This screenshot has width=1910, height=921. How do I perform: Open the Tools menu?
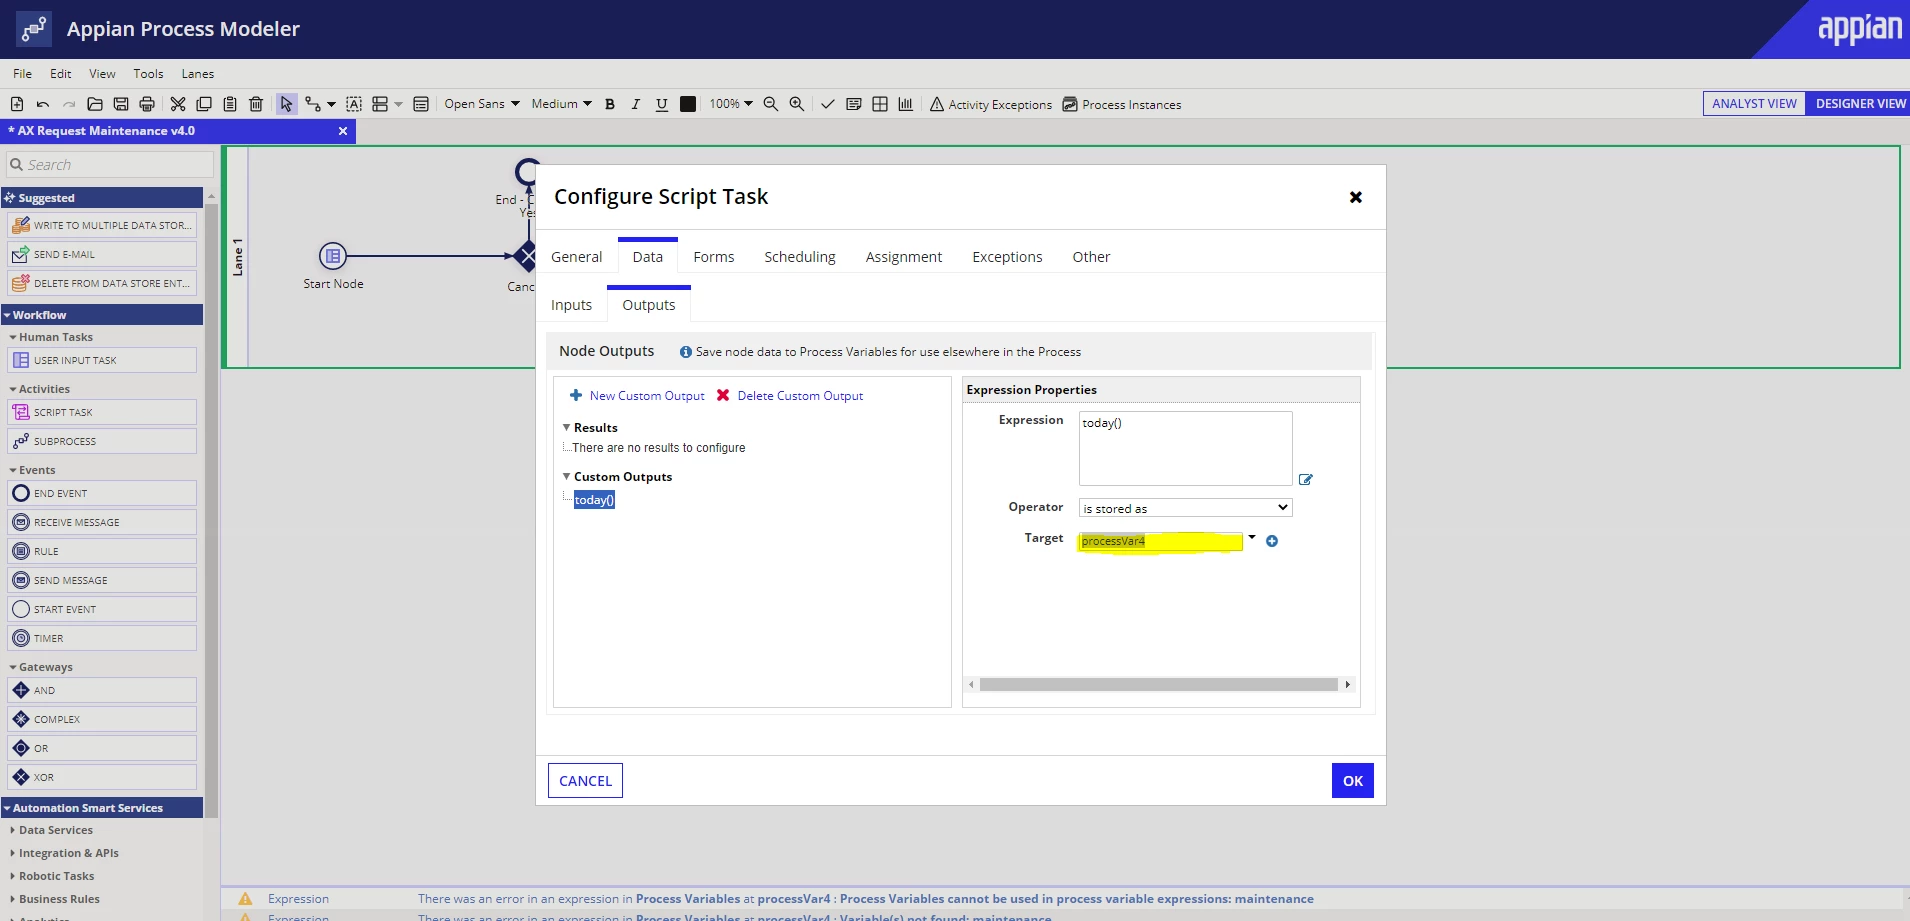[x=148, y=74]
